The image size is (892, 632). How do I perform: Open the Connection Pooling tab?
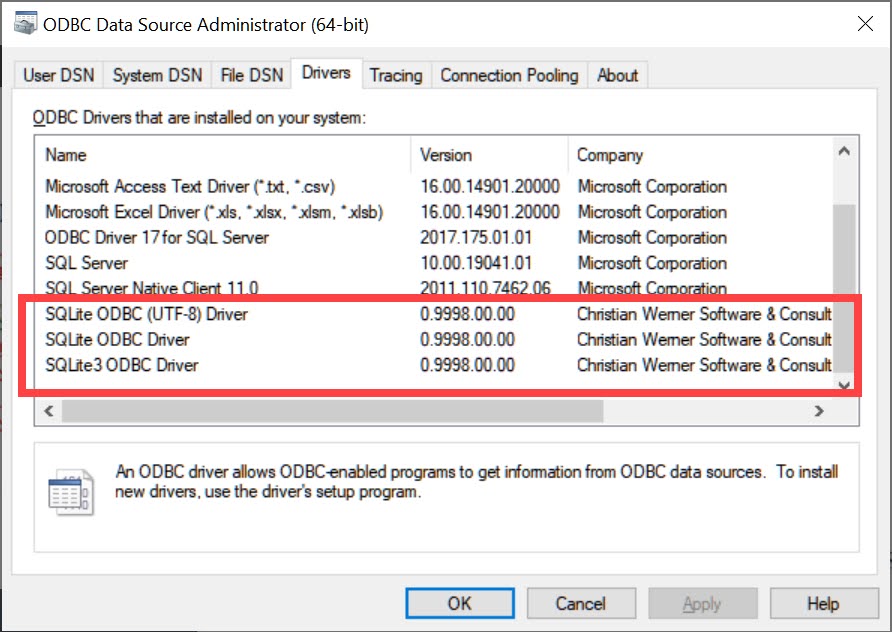(x=509, y=75)
